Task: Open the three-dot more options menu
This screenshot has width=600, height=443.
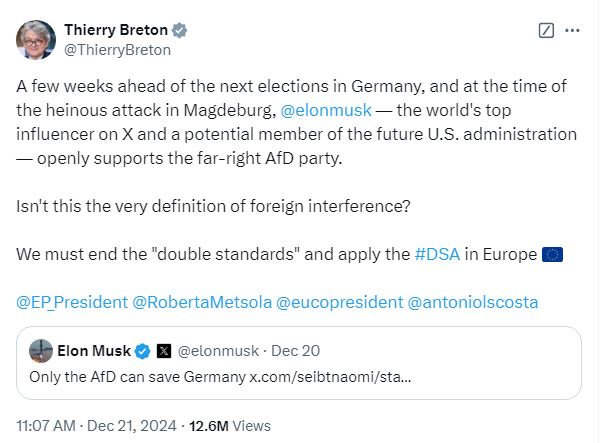Action: tap(572, 30)
